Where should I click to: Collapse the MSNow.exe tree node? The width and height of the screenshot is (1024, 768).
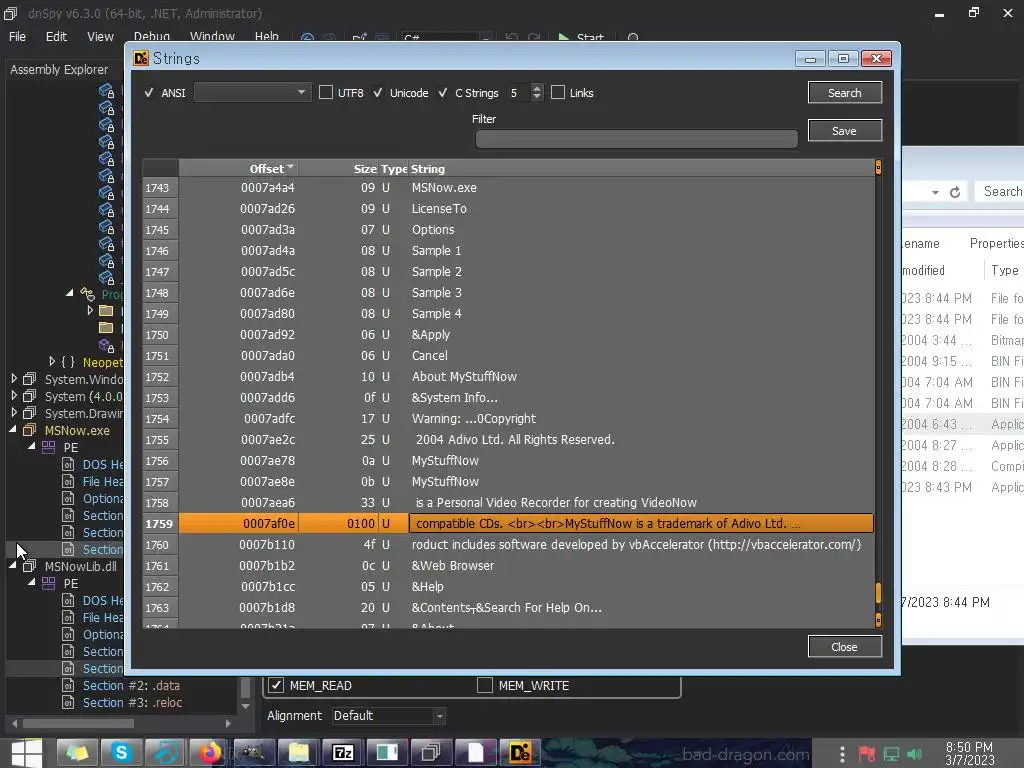(x=13, y=429)
